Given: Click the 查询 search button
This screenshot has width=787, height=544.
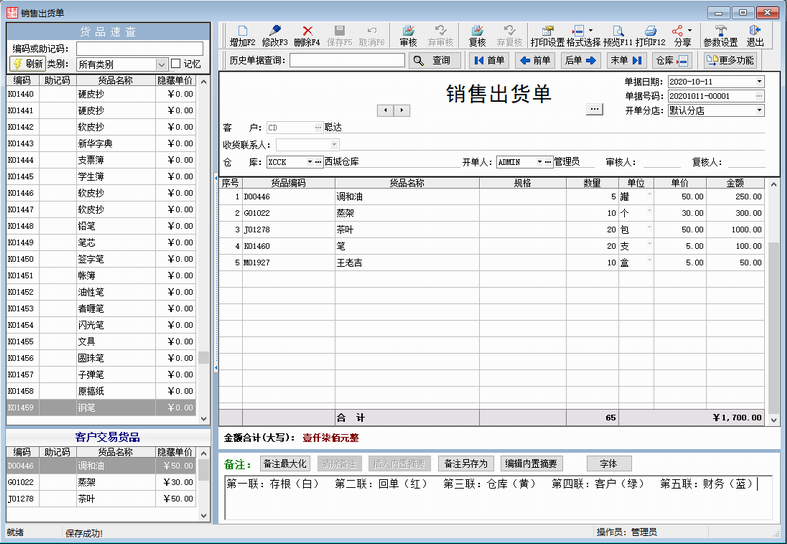Looking at the screenshot, I should (432, 61).
